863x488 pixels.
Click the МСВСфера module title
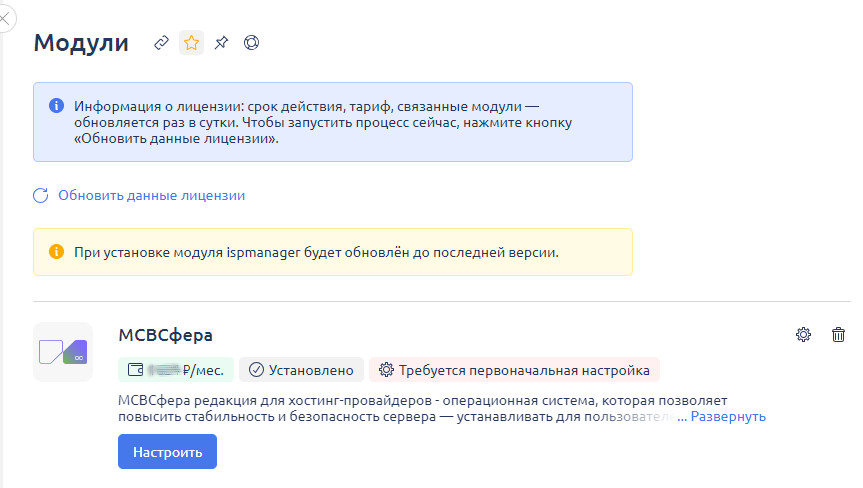(x=166, y=335)
